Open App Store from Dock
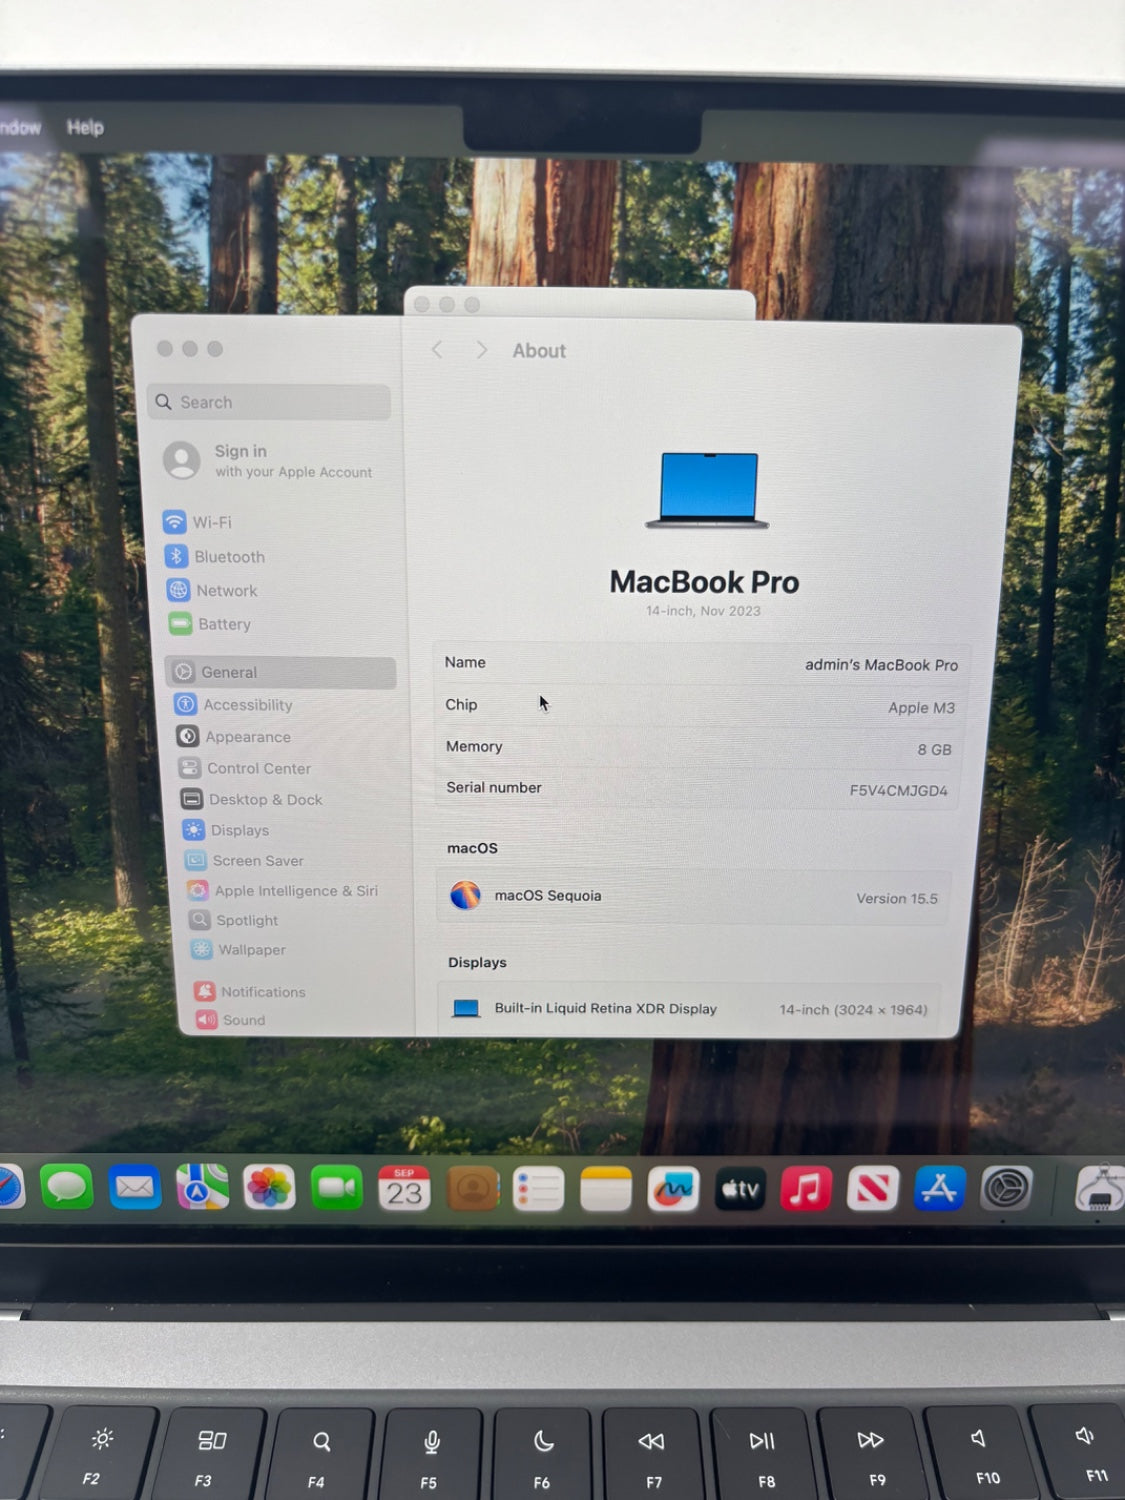Screen dimensions: 1125x1500 click(x=939, y=1189)
